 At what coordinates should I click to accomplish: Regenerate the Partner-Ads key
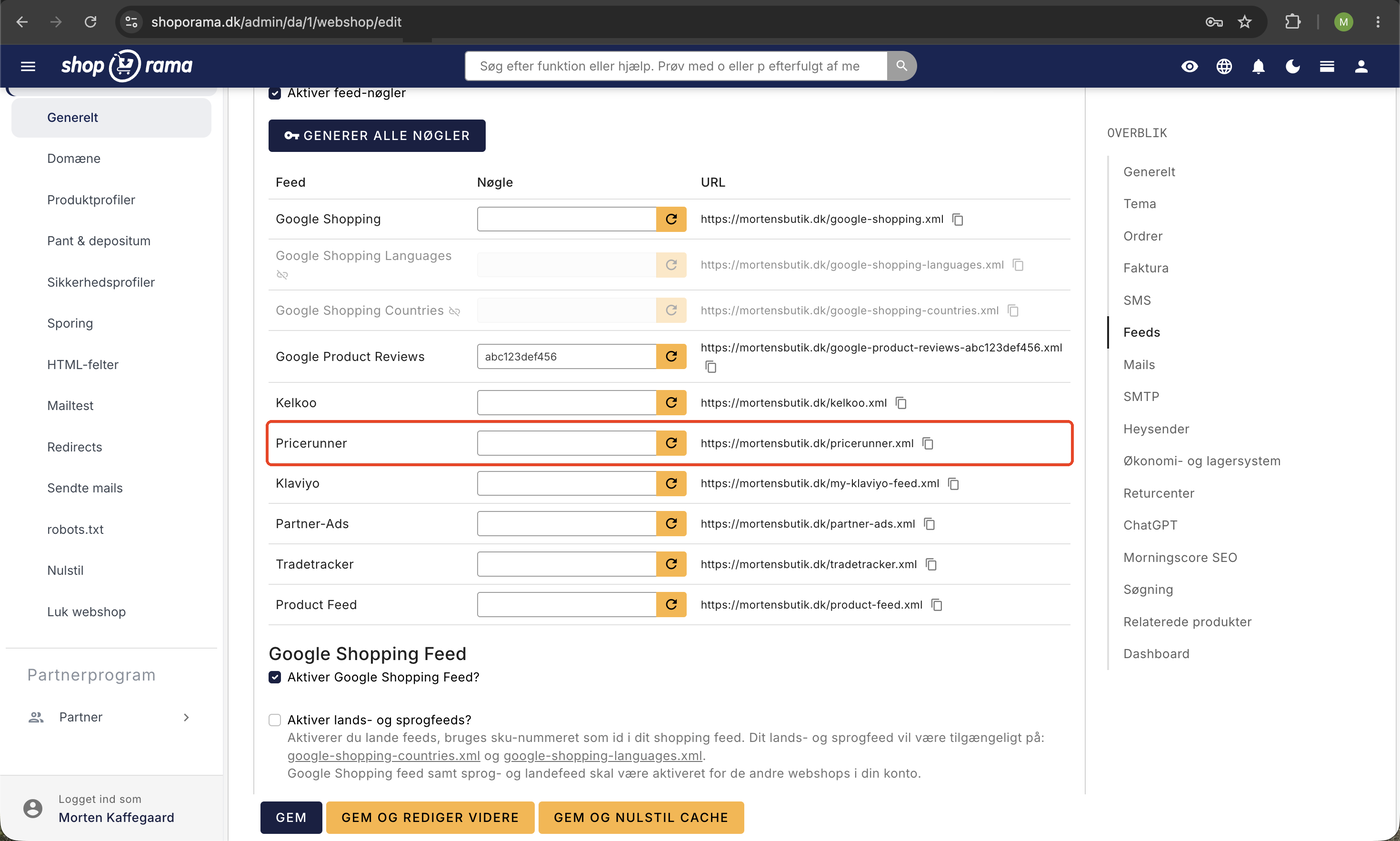pyautogui.click(x=672, y=523)
